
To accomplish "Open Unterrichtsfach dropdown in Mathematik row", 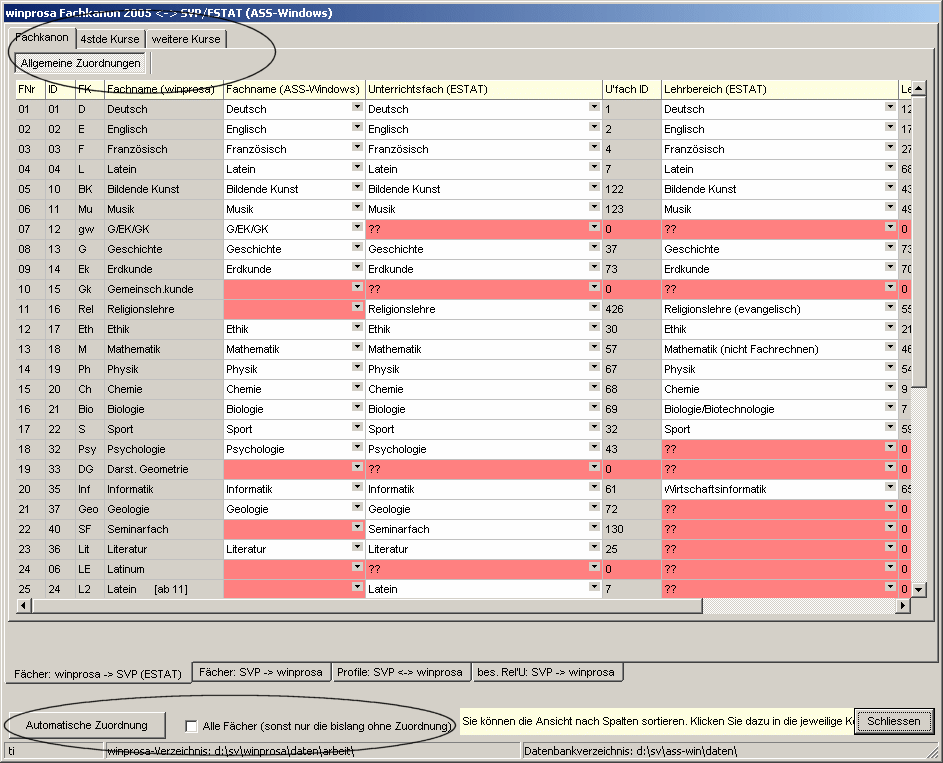I will 593,348.
